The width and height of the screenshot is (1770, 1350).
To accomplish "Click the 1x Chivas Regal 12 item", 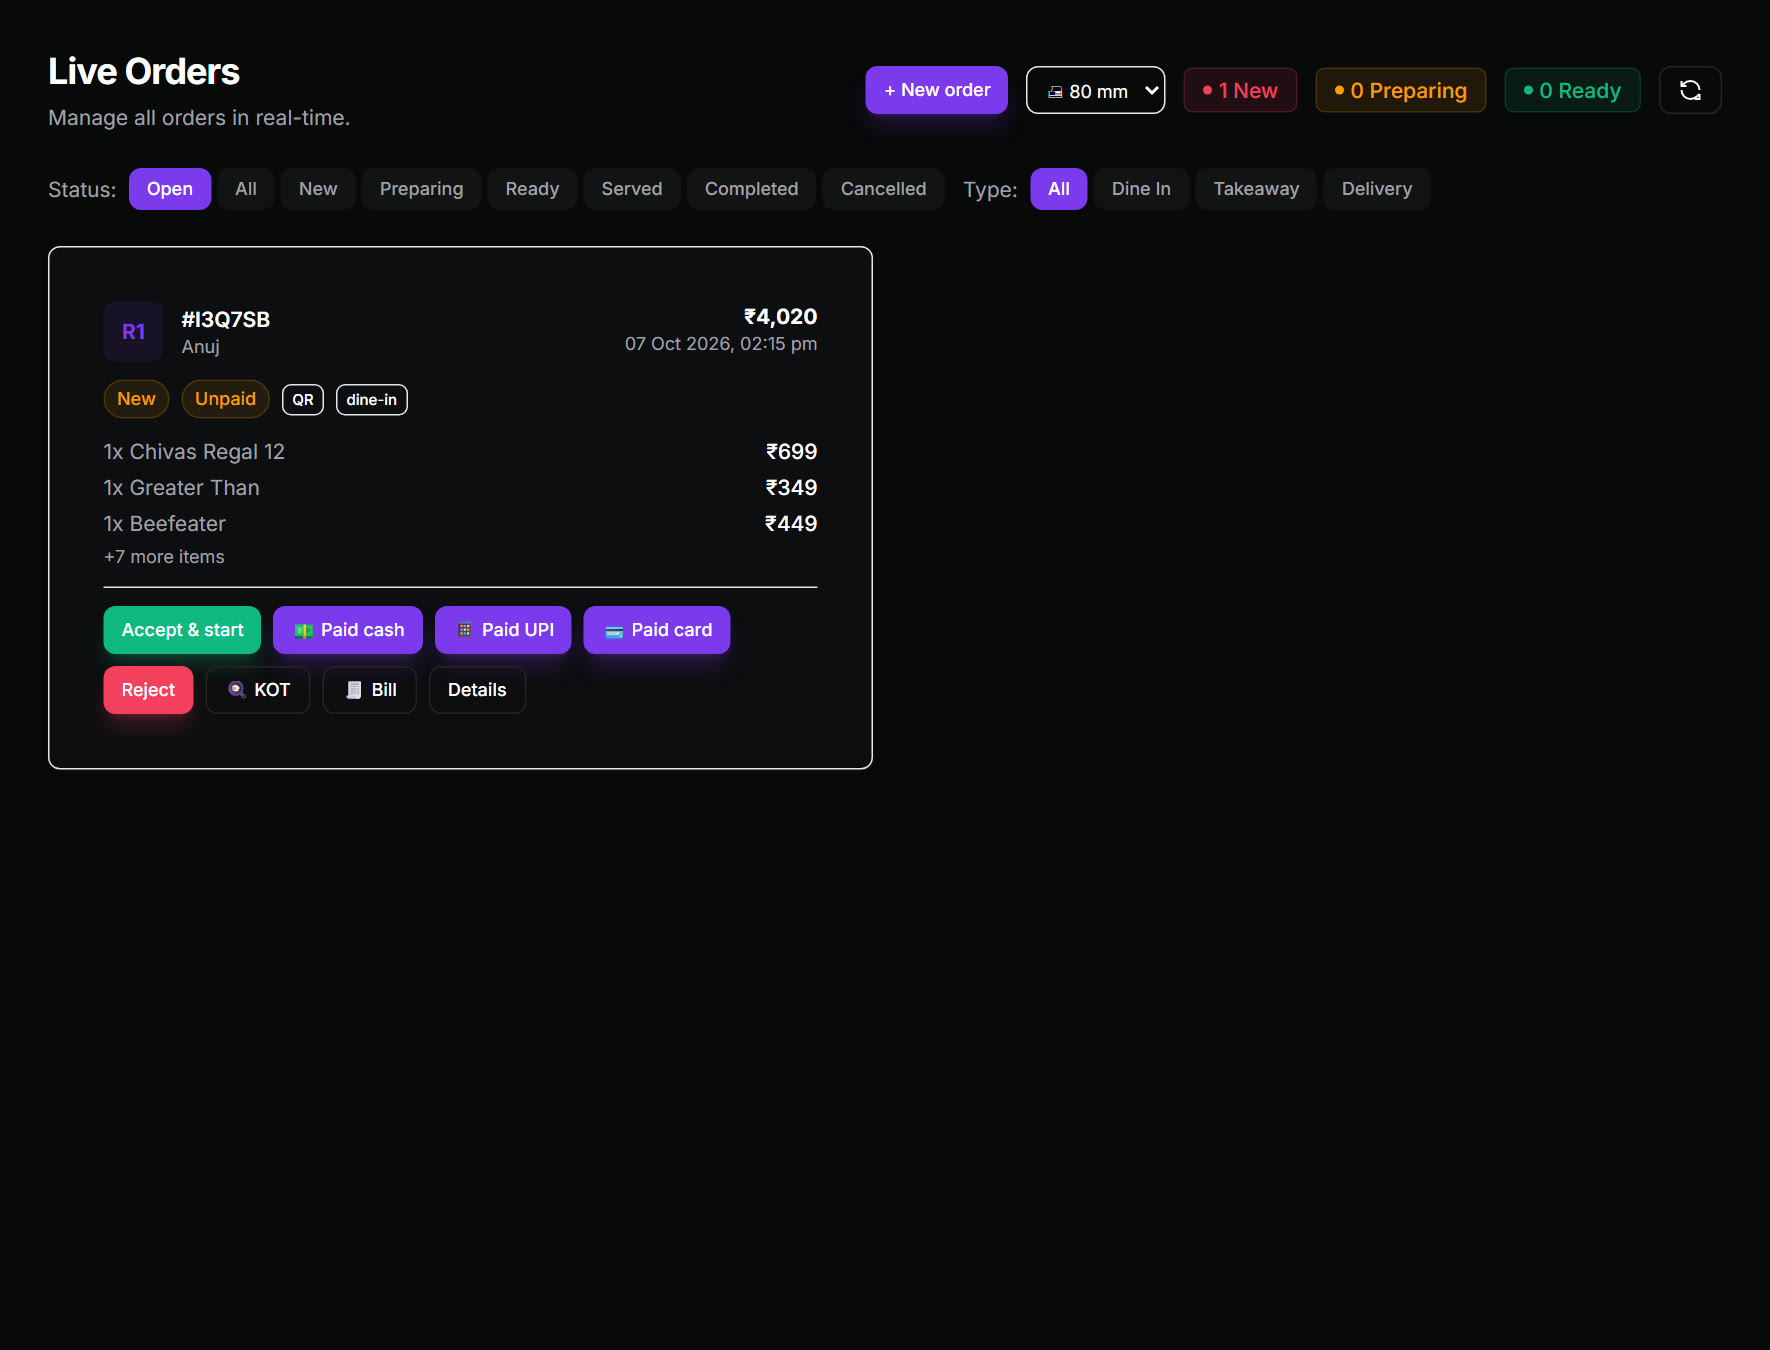I will (x=194, y=452).
